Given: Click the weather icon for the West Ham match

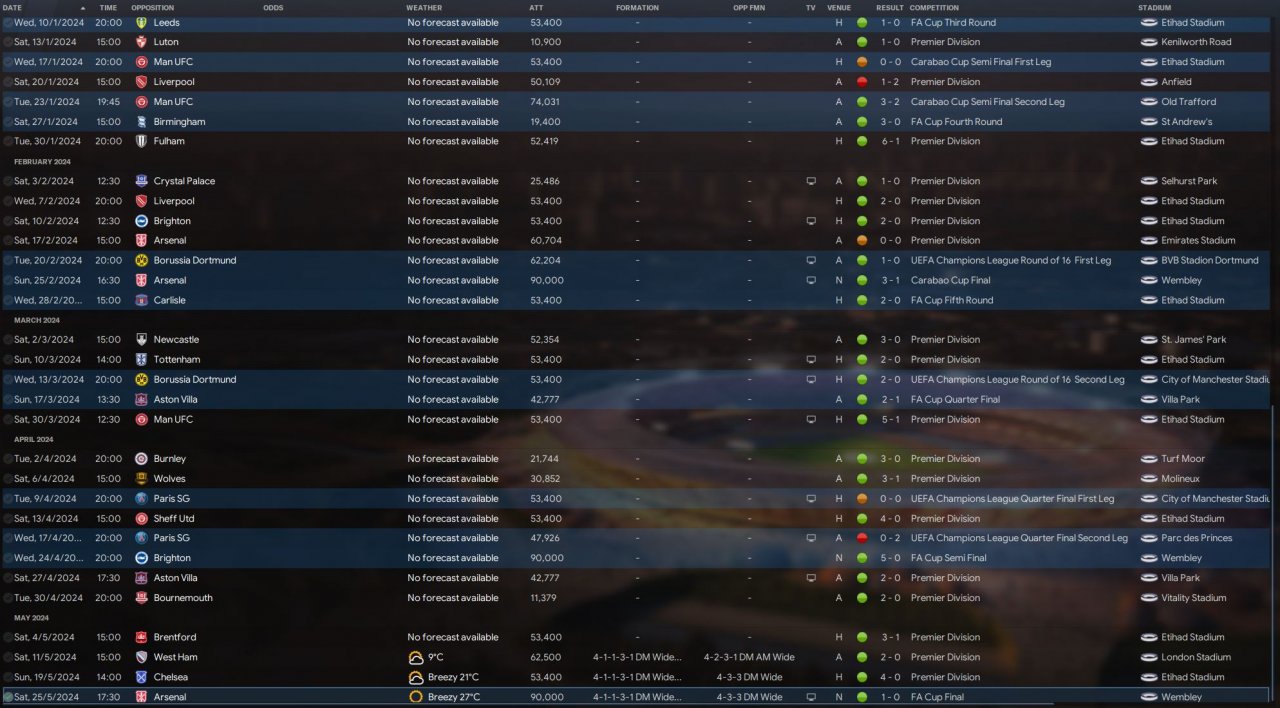Looking at the screenshot, I should pyautogui.click(x=416, y=657).
